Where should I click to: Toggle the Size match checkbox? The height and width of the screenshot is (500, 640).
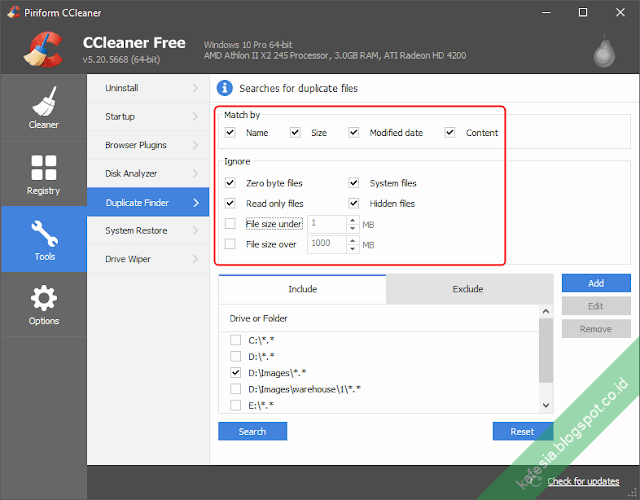pyautogui.click(x=295, y=132)
